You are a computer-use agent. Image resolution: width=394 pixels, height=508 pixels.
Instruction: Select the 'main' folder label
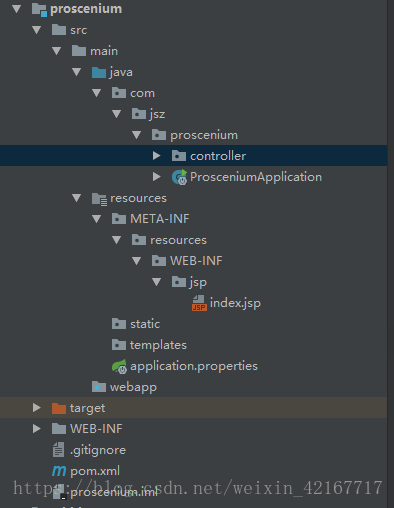(104, 51)
